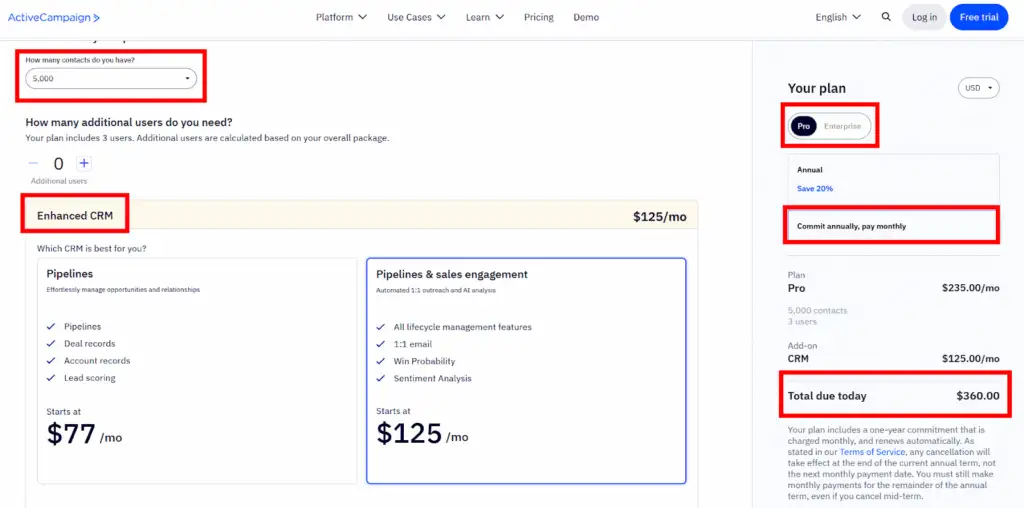Open the search magnifier icon

click(886, 17)
